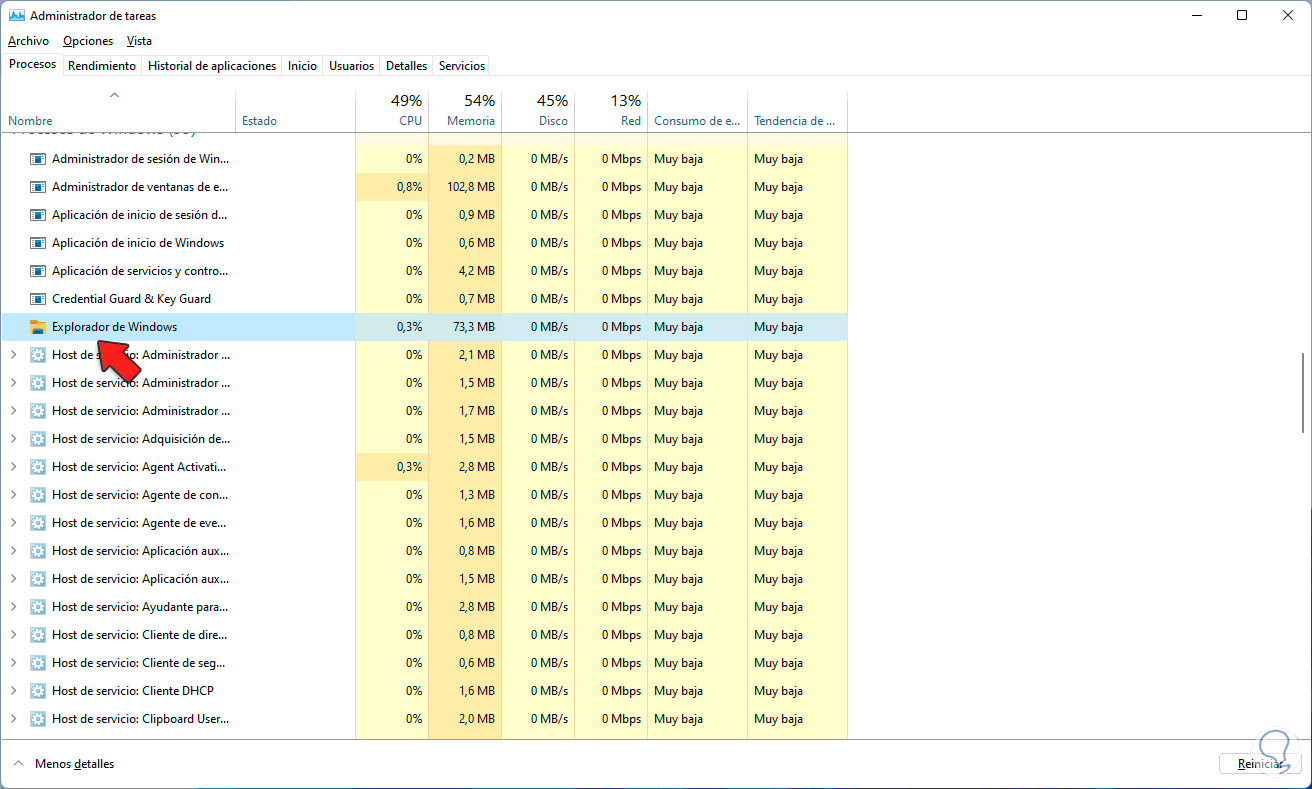This screenshot has height=789, width=1312.
Task: Select the Host de servicio: Cliente de dire… name
Action: coord(141,635)
